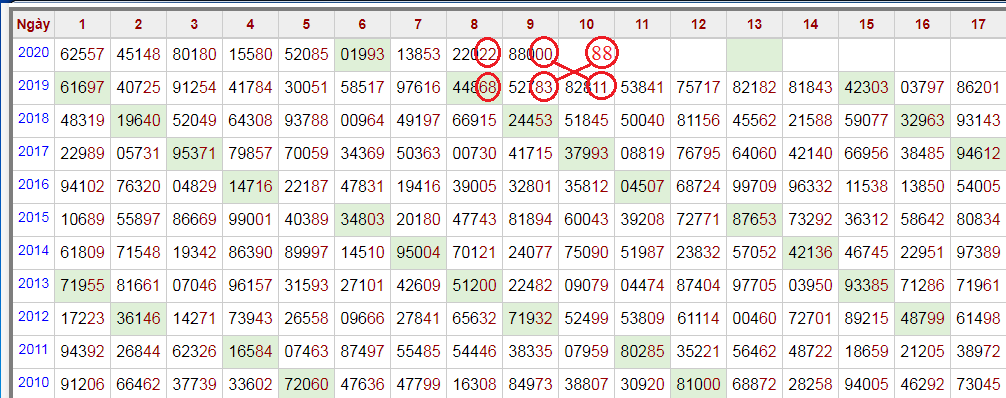This screenshot has width=1006, height=398.
Task: Open the 2010 year link
Action: click(x=33, y=382)
